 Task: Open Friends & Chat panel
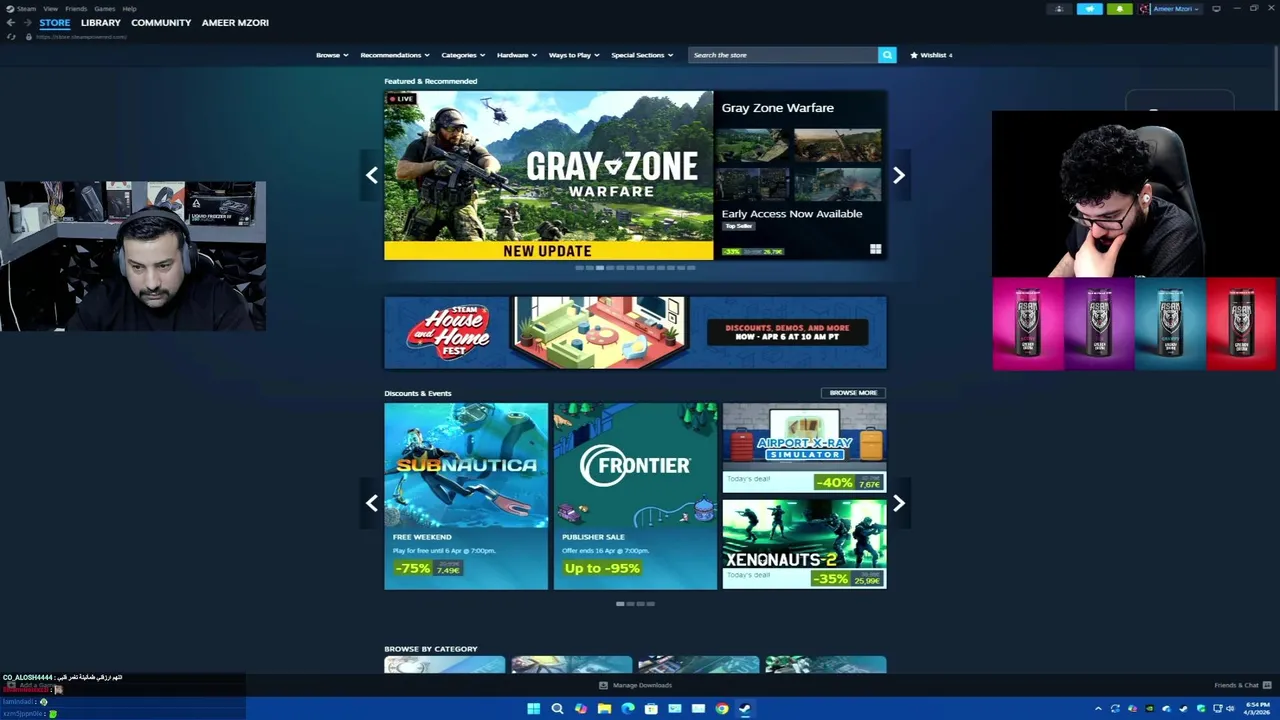click(x=1242, y=685)
